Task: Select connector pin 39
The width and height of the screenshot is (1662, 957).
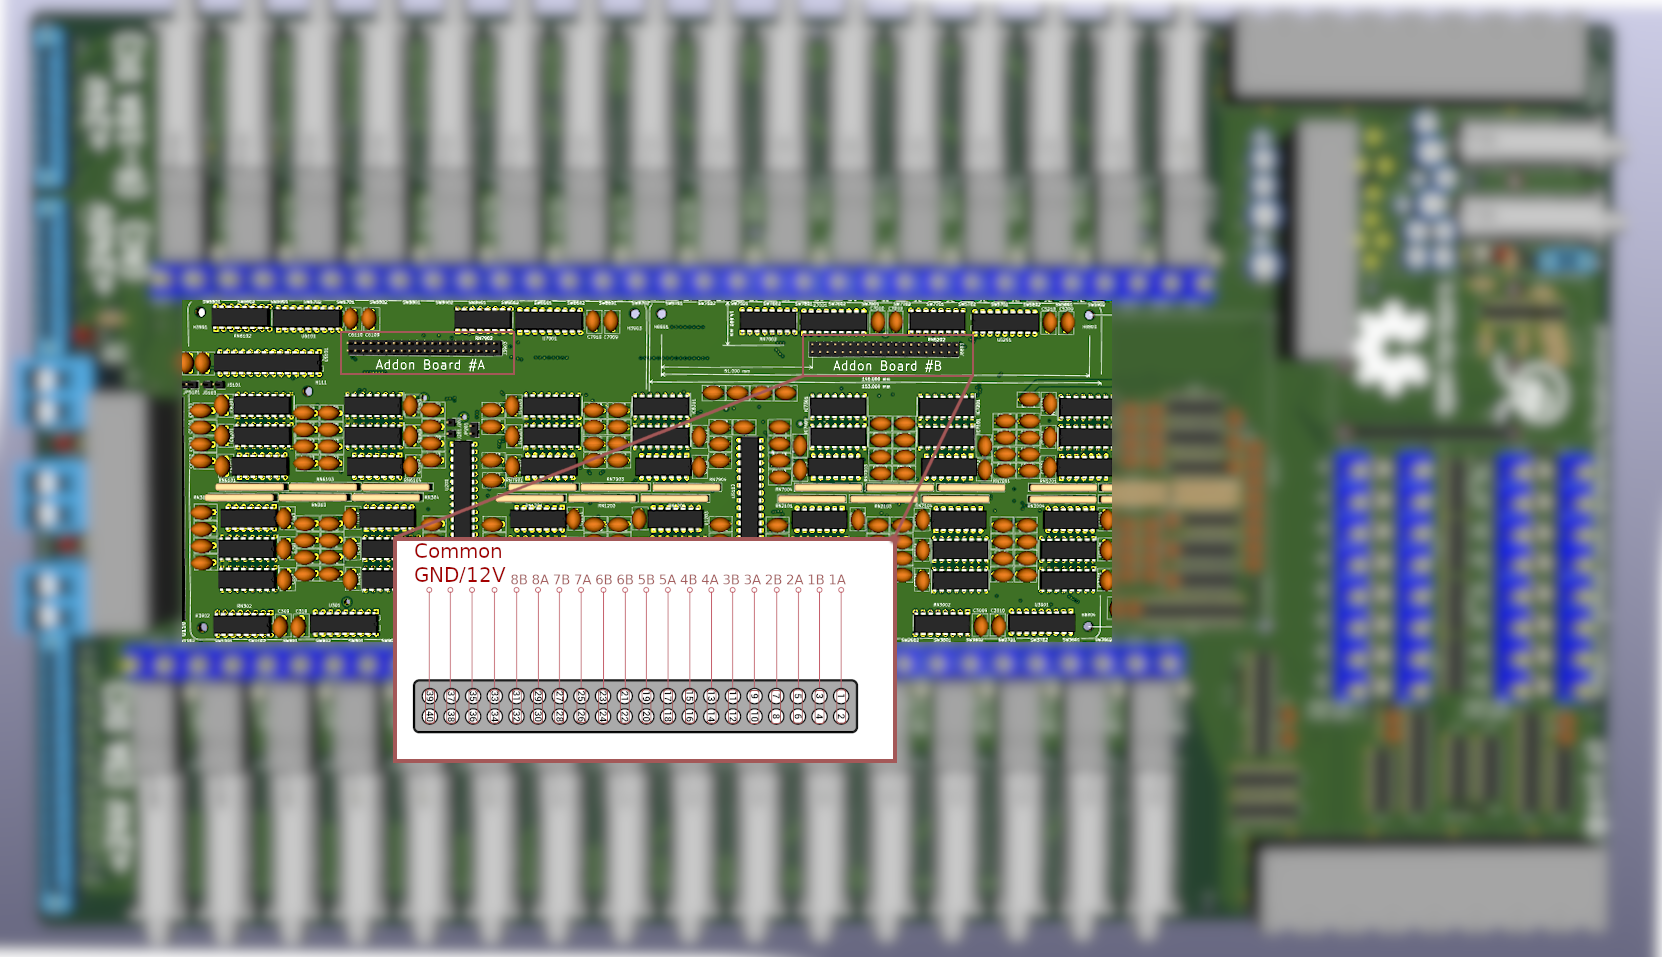Action: pos(430,696)
